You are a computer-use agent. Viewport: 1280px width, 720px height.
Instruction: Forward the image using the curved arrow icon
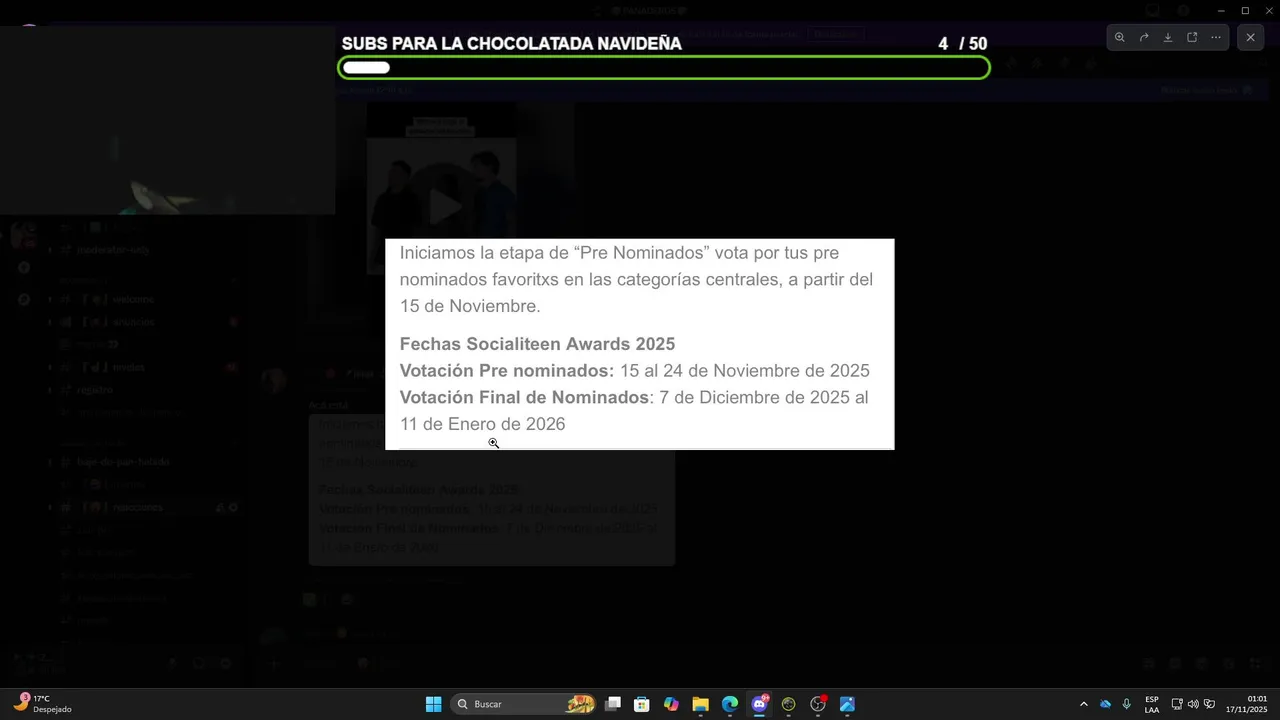pyautogui.click(x=1144, y=37)
